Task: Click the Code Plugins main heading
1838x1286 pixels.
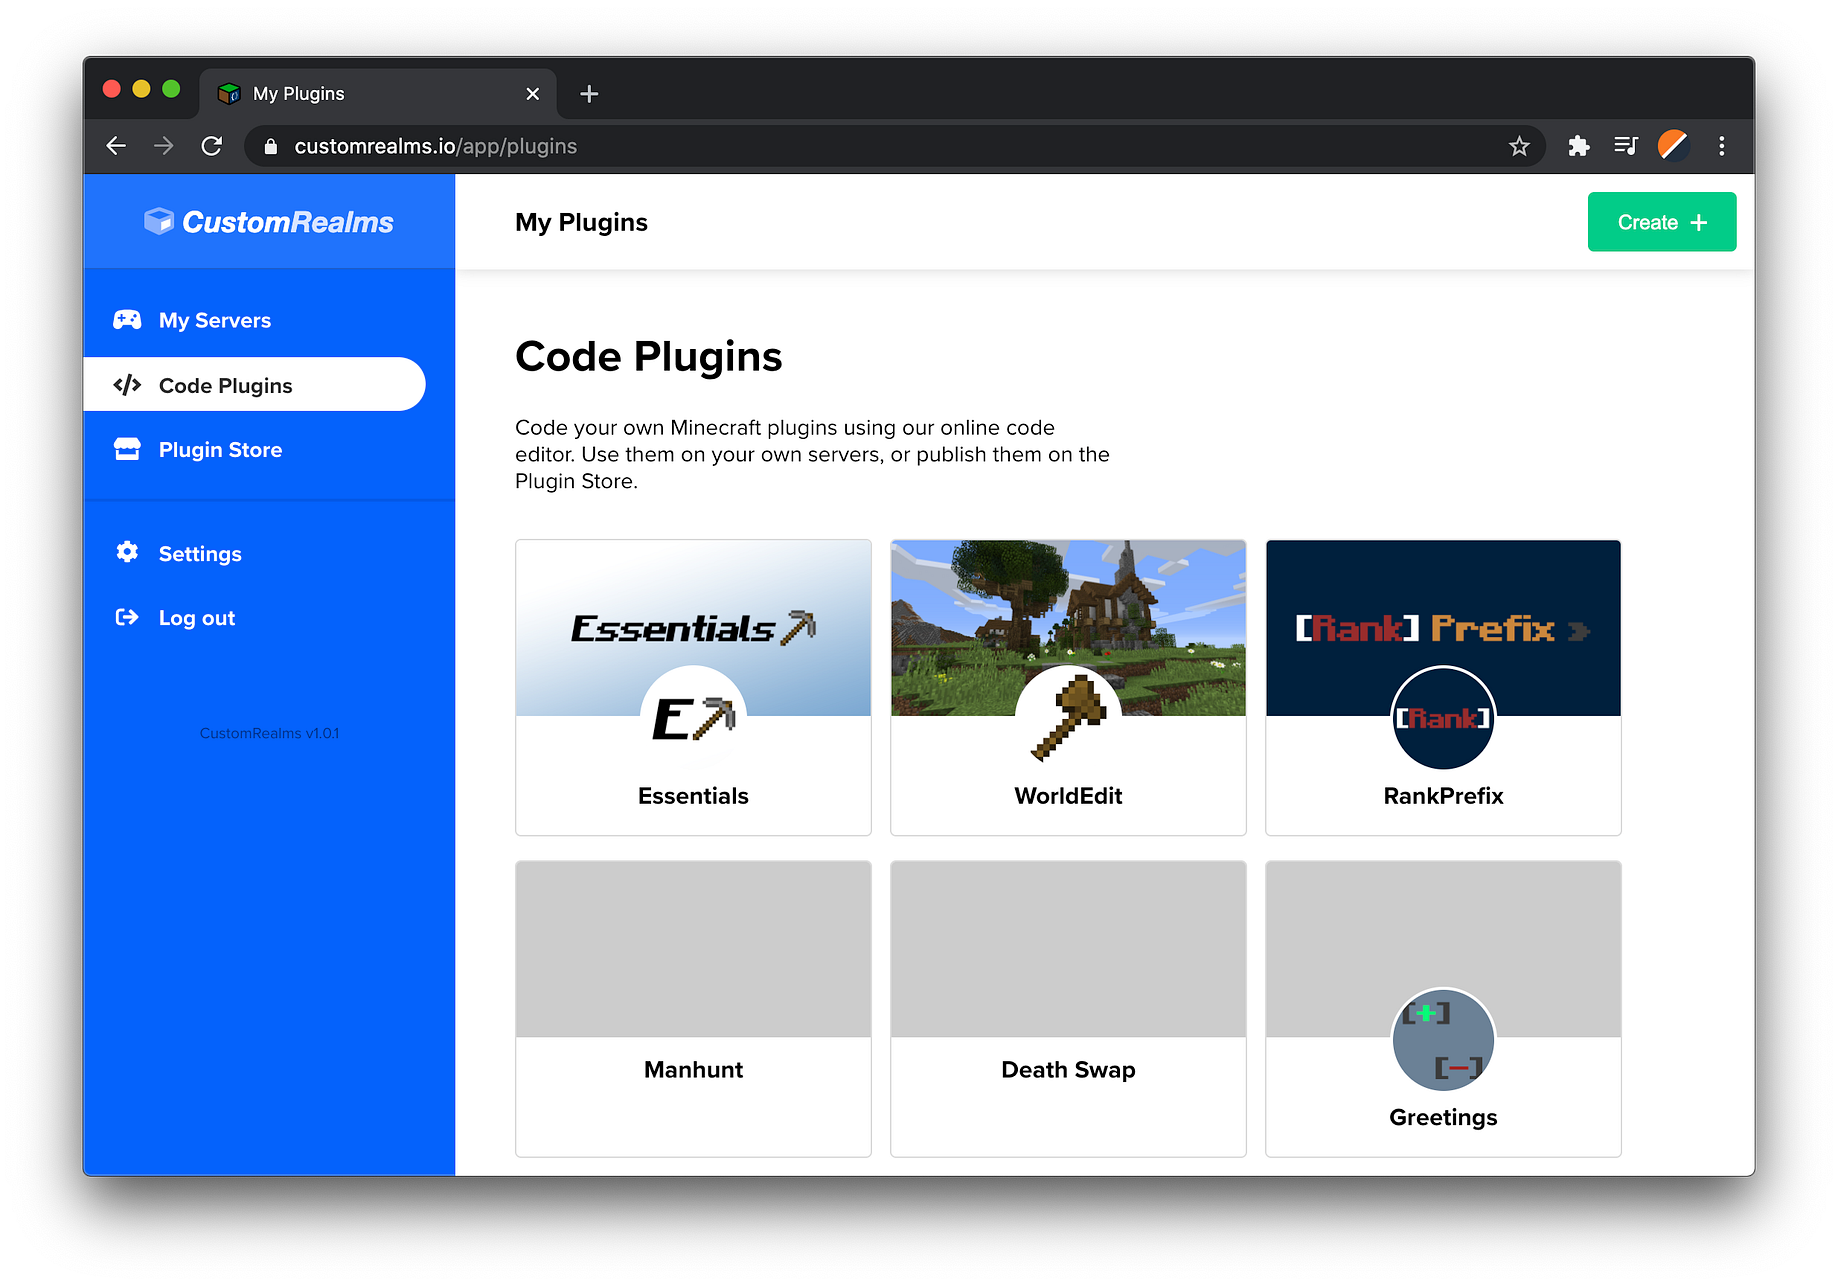Action: tap(648, 357)
